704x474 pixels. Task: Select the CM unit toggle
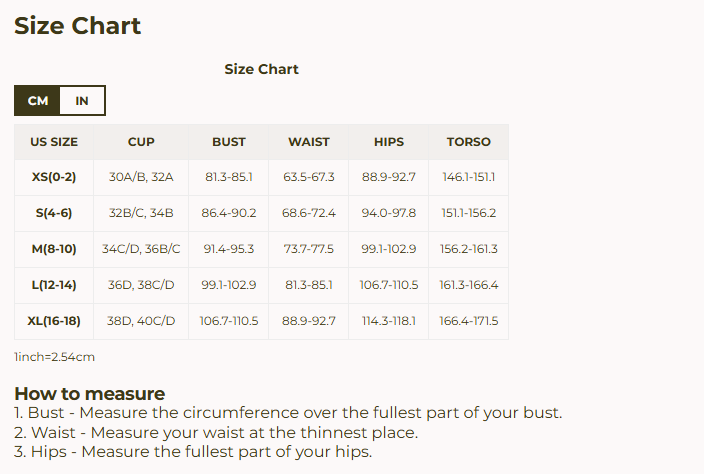point(38,101)
